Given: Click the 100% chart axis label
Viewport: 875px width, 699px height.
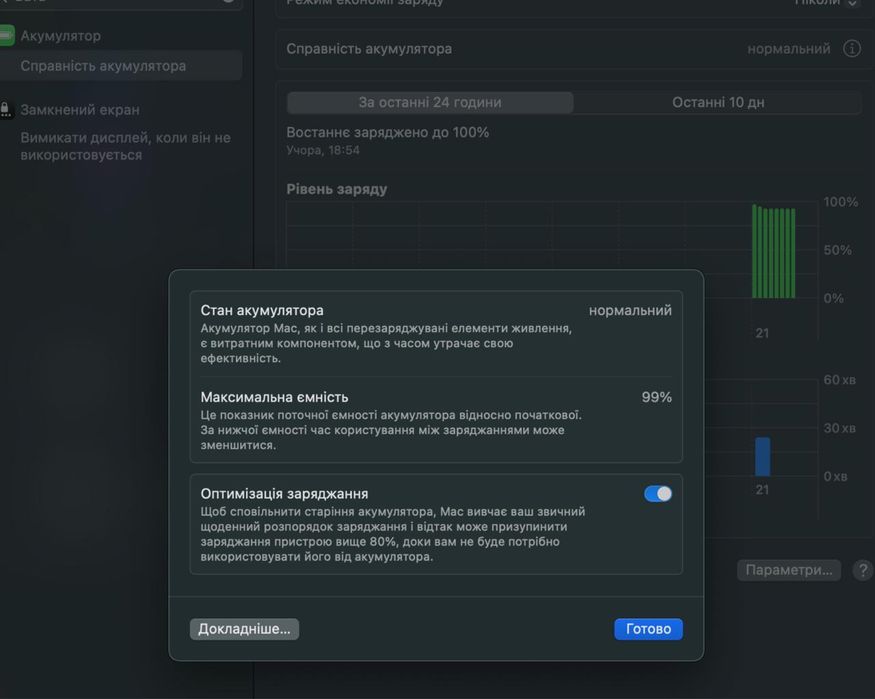Looking at the screenshot, I should click(840, 202).
